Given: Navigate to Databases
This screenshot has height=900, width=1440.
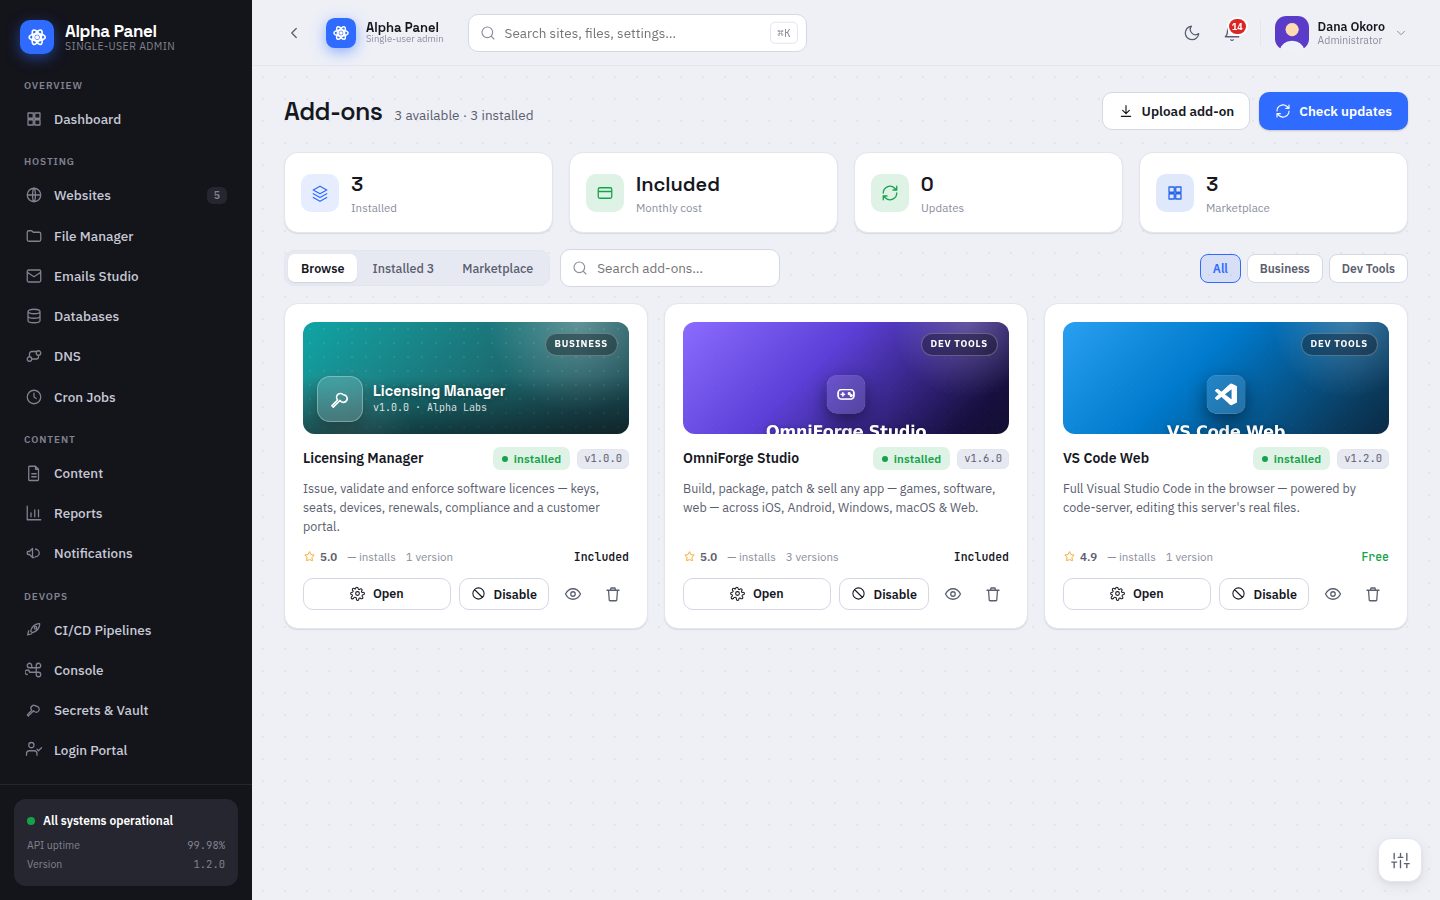Looking at the screenshot, I should click(126, 316).
